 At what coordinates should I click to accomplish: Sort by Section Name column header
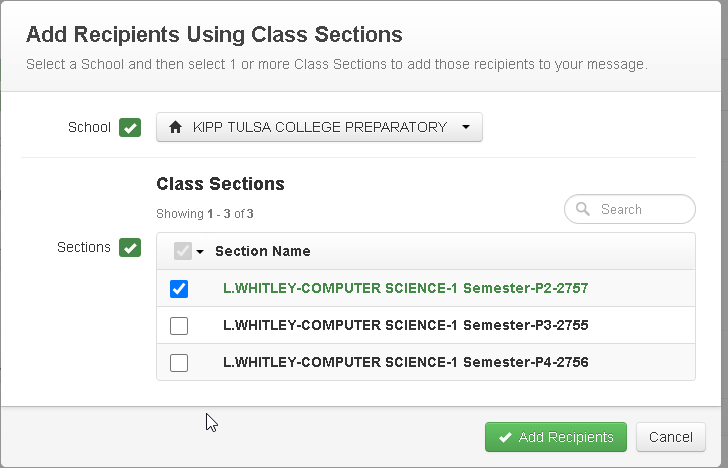(262, 251)
